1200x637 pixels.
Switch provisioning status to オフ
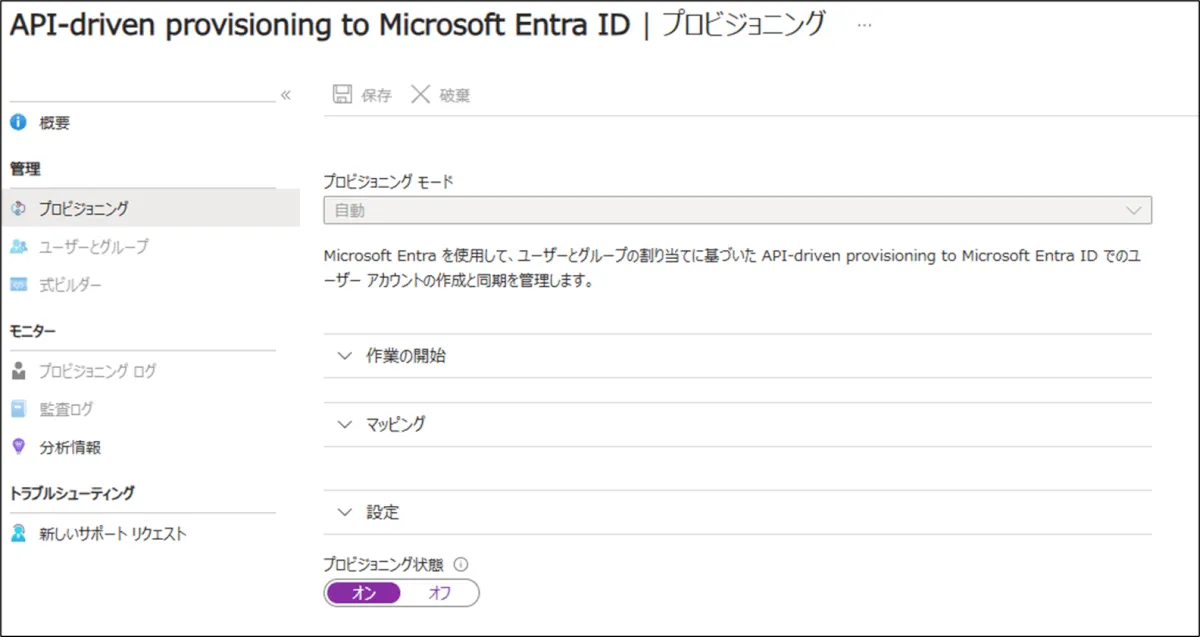(440, 593)
